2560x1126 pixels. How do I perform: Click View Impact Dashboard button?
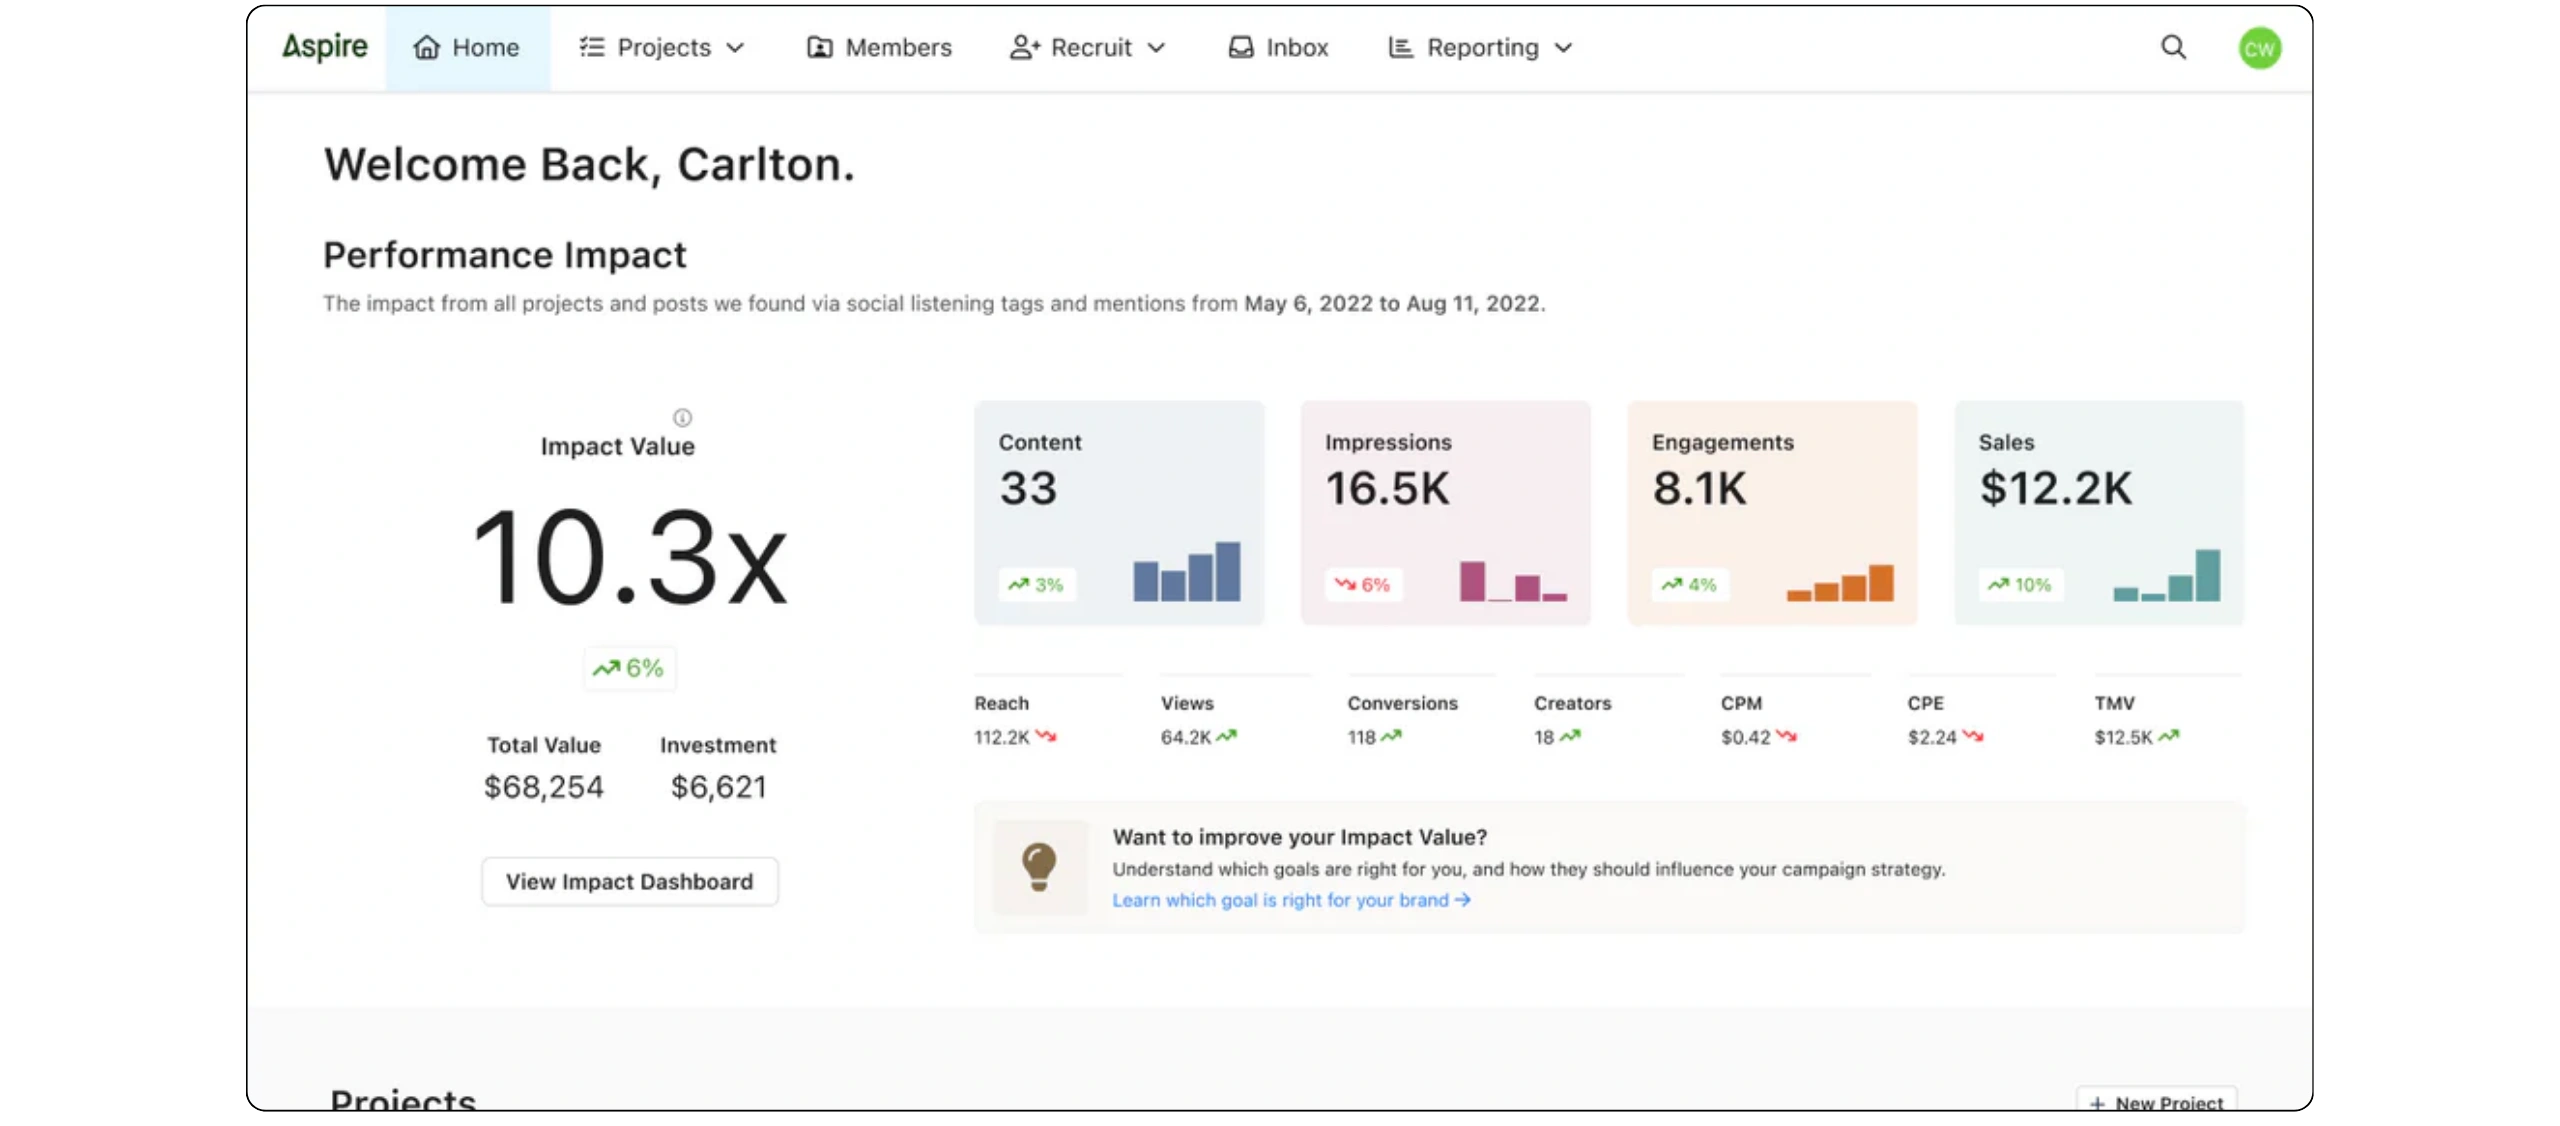[x=629, y=882]
